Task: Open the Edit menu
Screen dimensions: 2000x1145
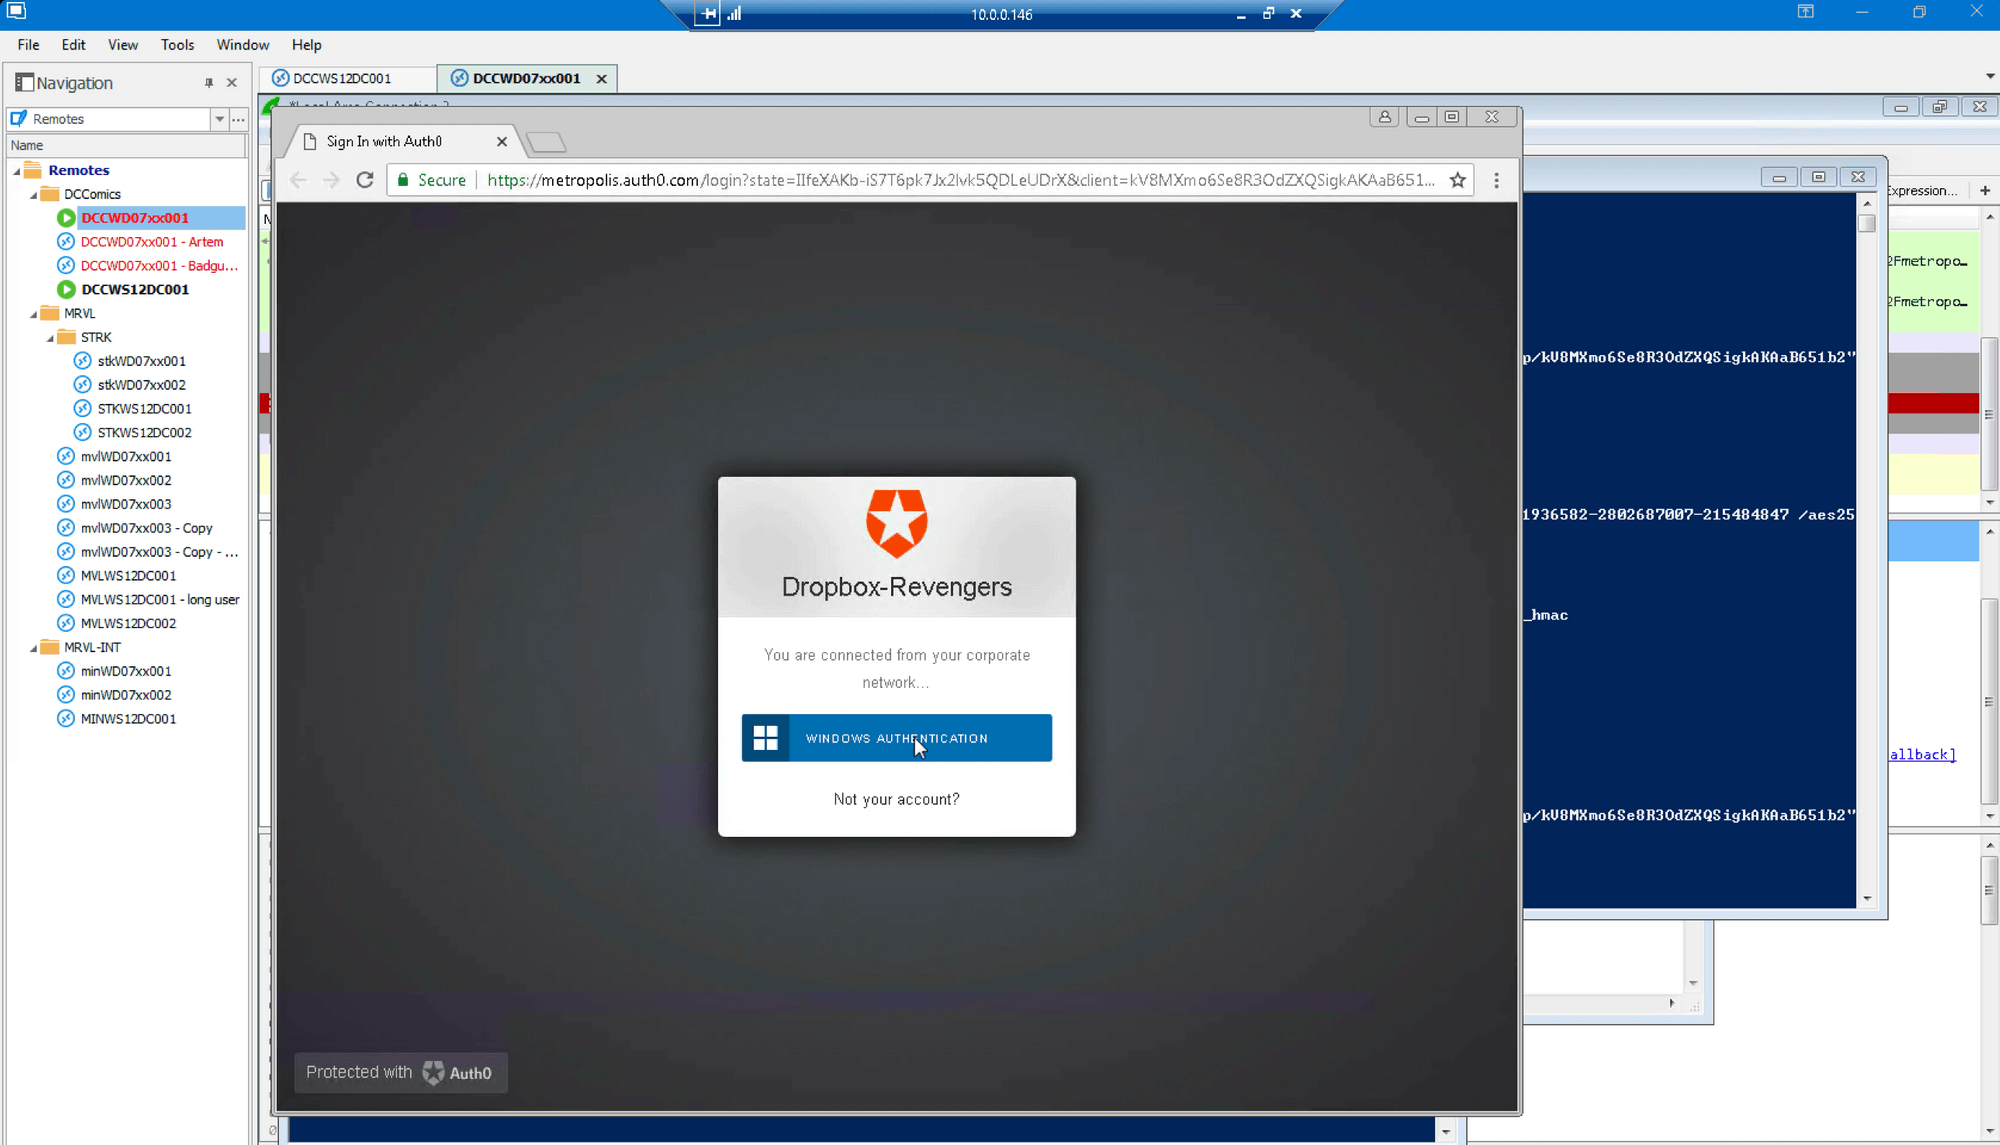Action: [73, 45]
